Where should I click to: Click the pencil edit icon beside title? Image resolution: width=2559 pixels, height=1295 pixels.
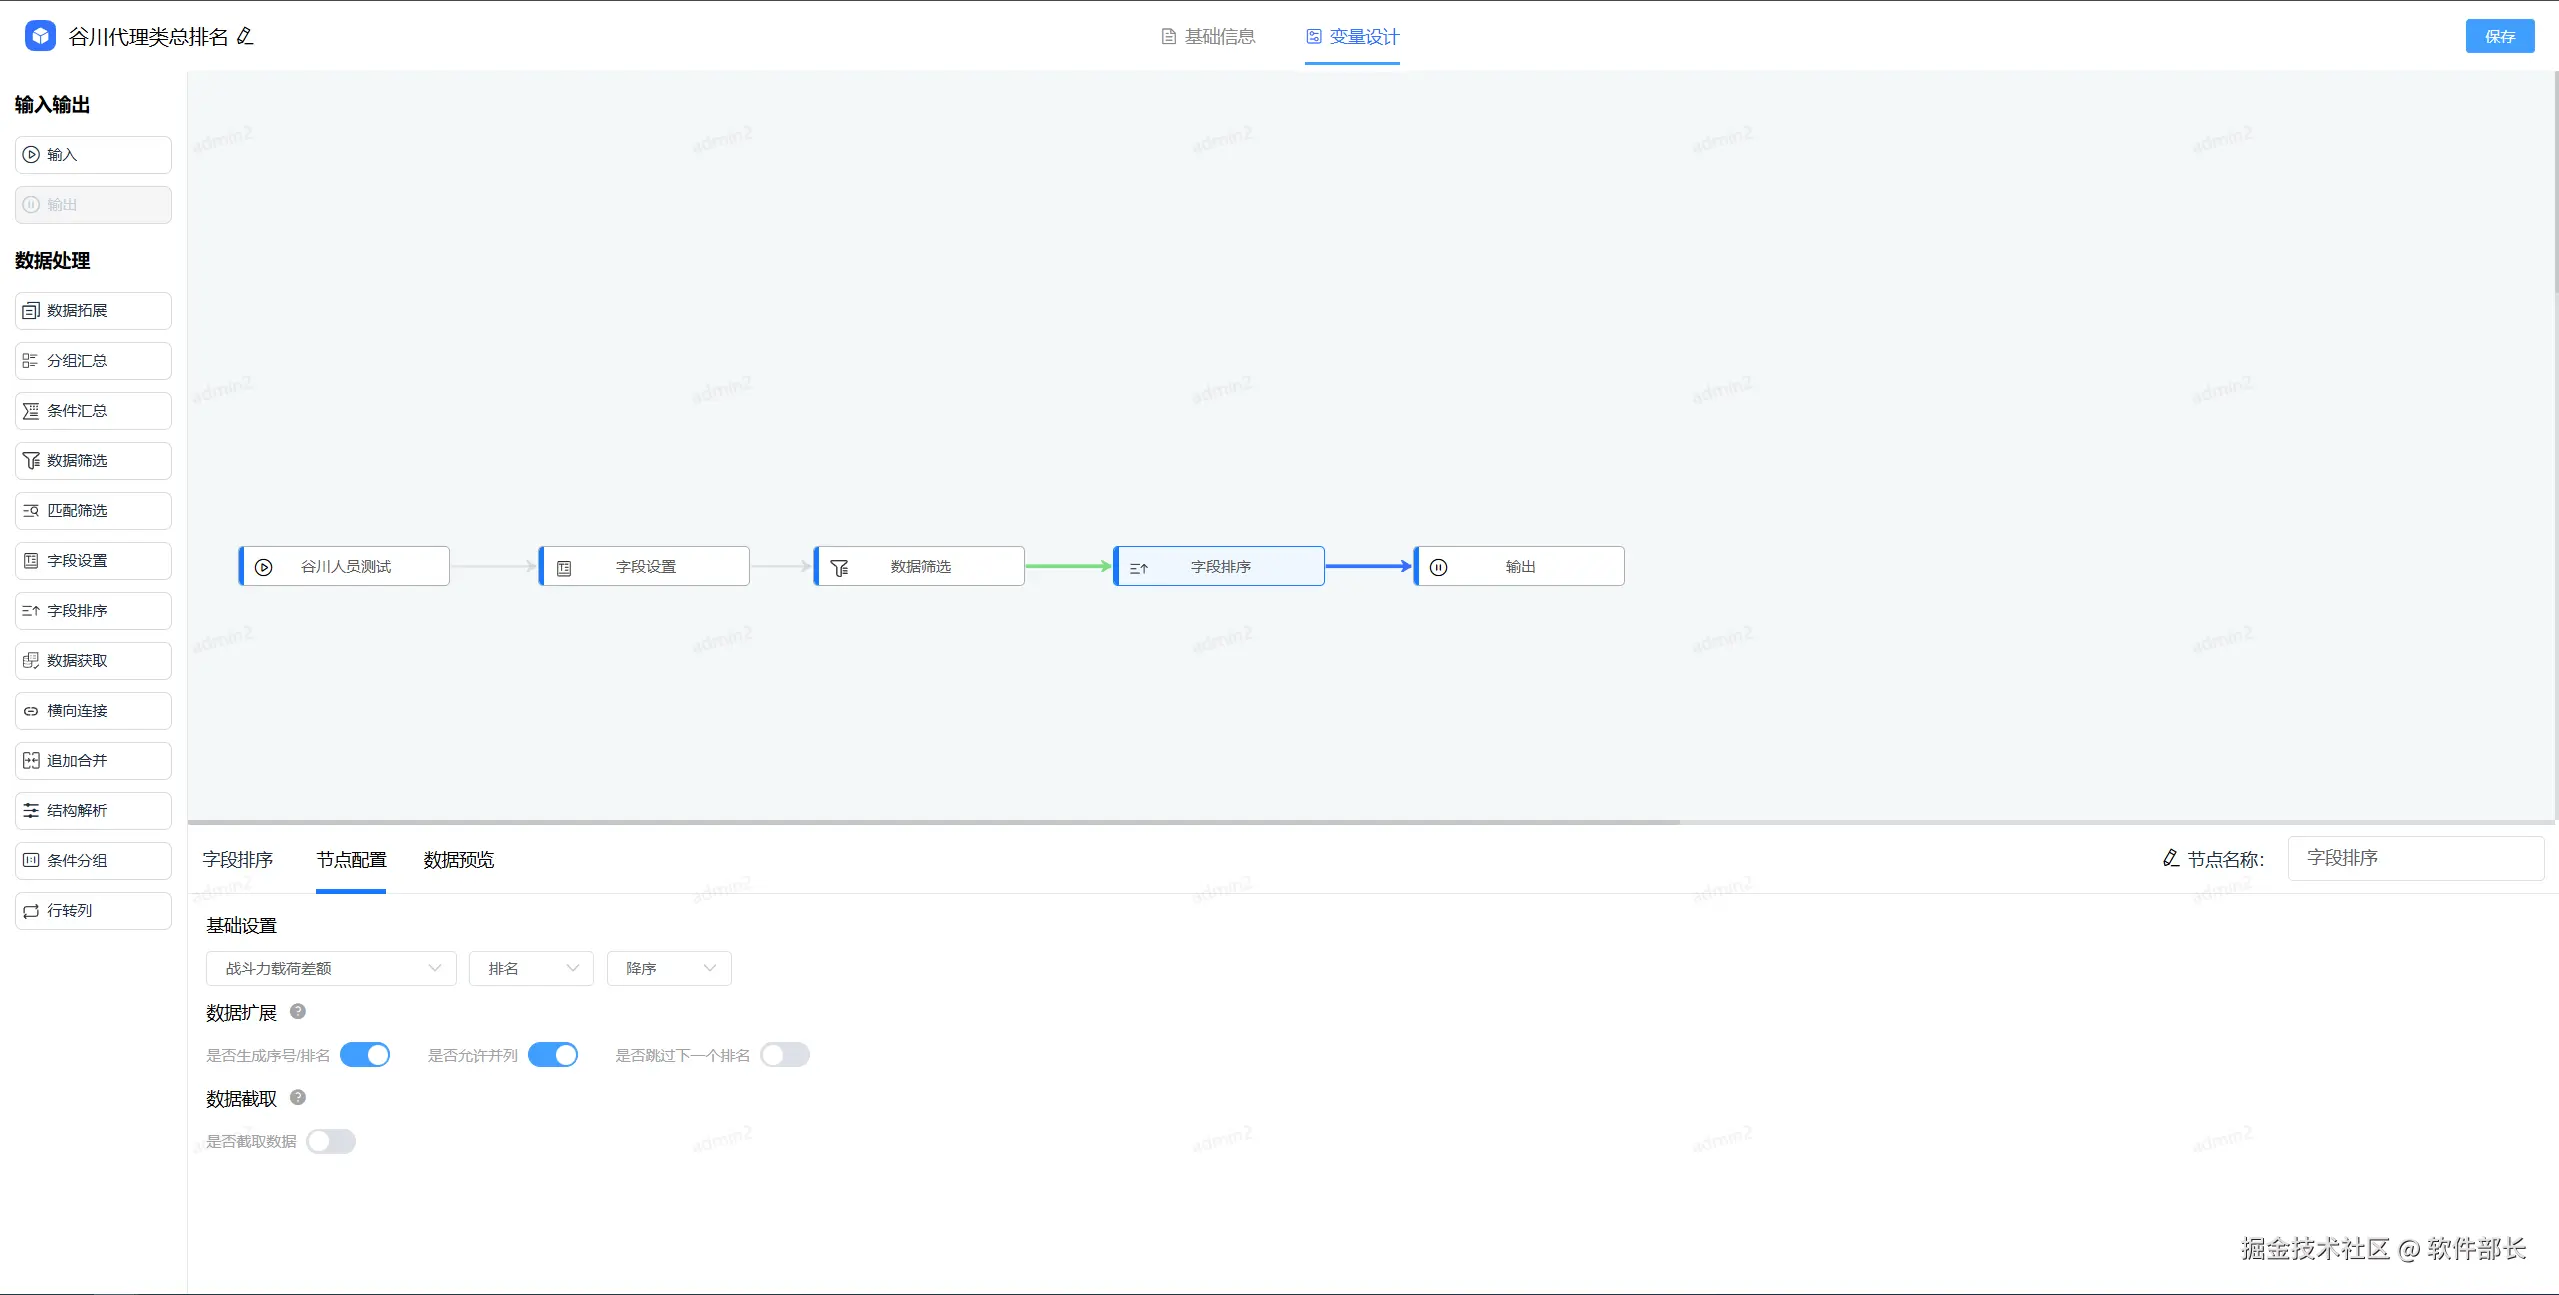pos(245,37)
